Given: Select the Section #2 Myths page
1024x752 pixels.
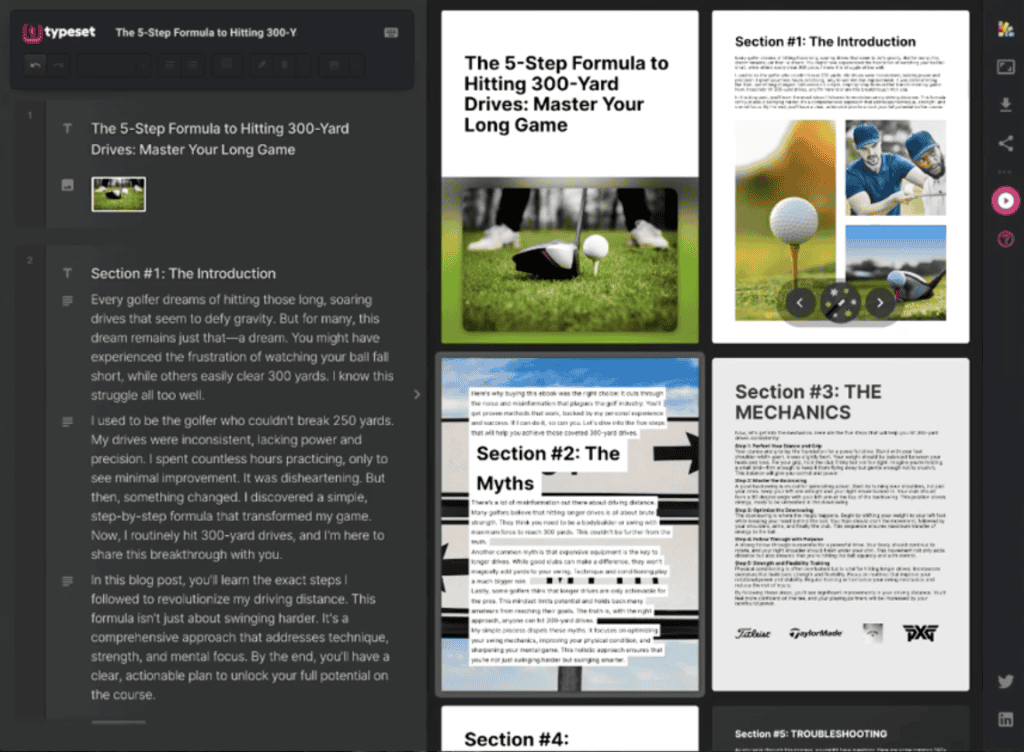Looking at the screenshot, I should click(570, 523).
